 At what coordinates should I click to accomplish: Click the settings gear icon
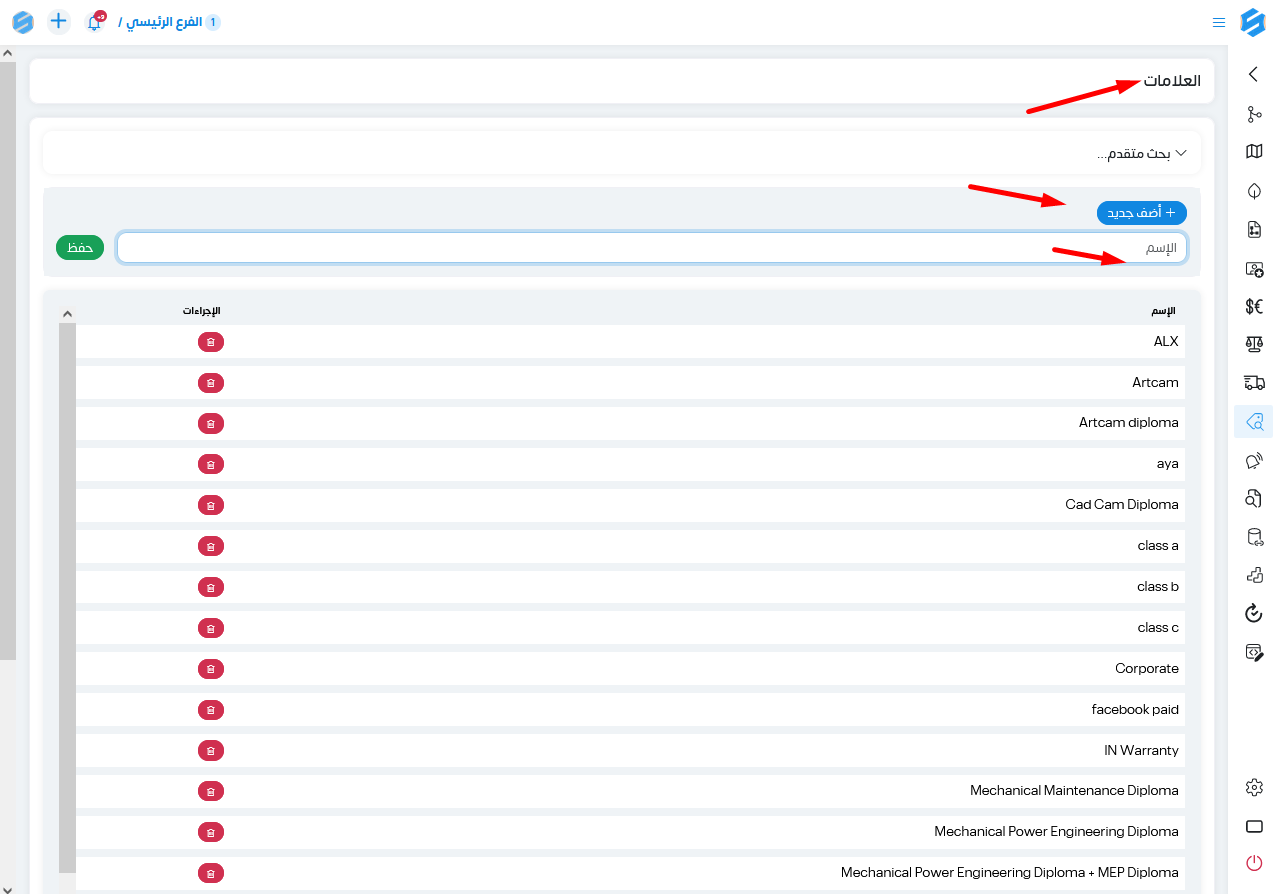(x=1254, y=787)
